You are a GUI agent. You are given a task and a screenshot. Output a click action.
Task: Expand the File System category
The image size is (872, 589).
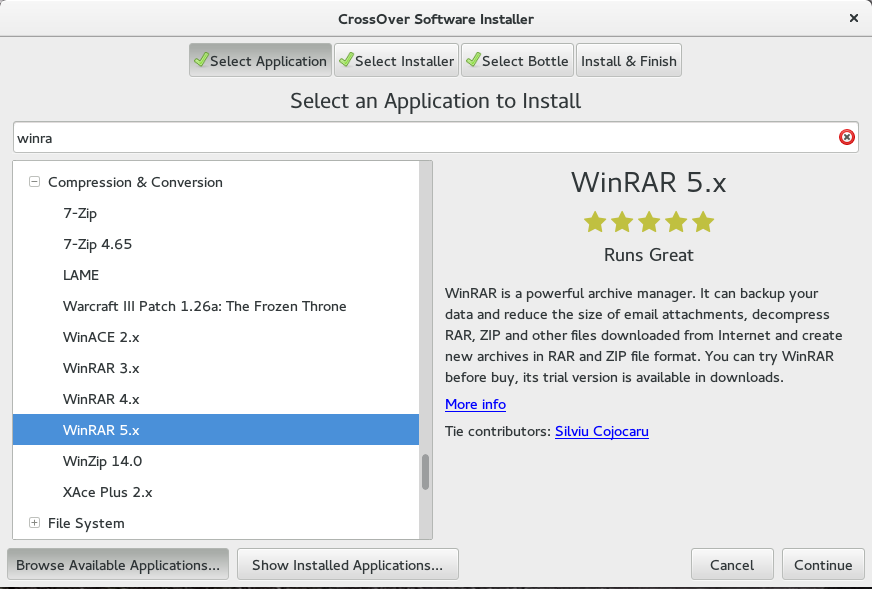pyautogui.click(x=34, y=523)
